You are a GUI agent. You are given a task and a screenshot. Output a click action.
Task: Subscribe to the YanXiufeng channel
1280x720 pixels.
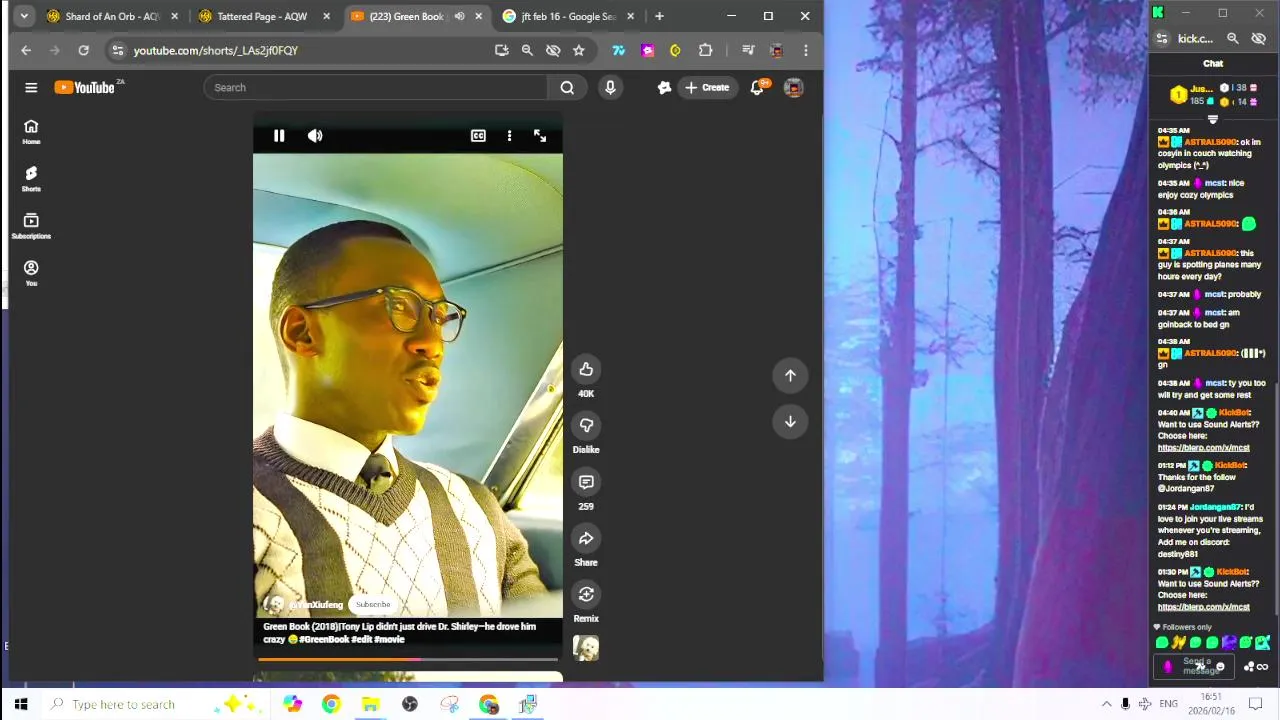(373, 604)
